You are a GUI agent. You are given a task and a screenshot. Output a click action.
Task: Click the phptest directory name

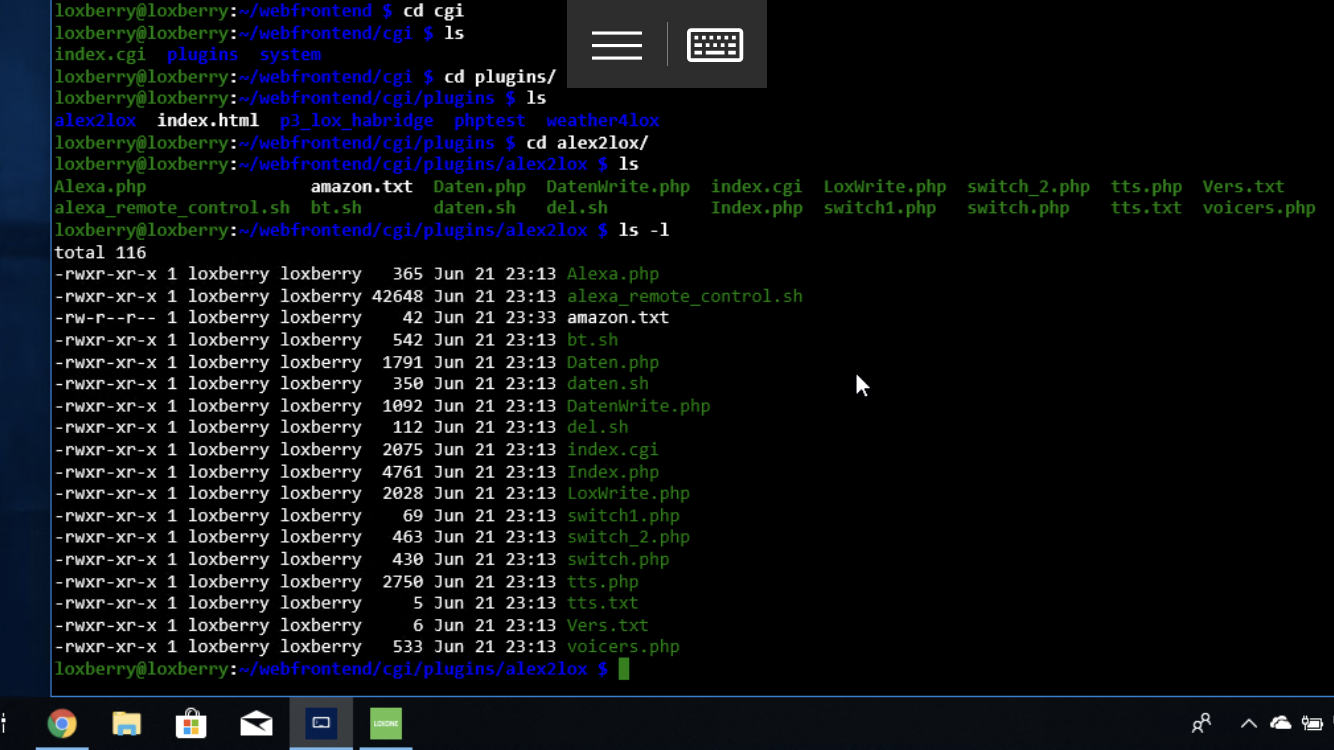490,120
